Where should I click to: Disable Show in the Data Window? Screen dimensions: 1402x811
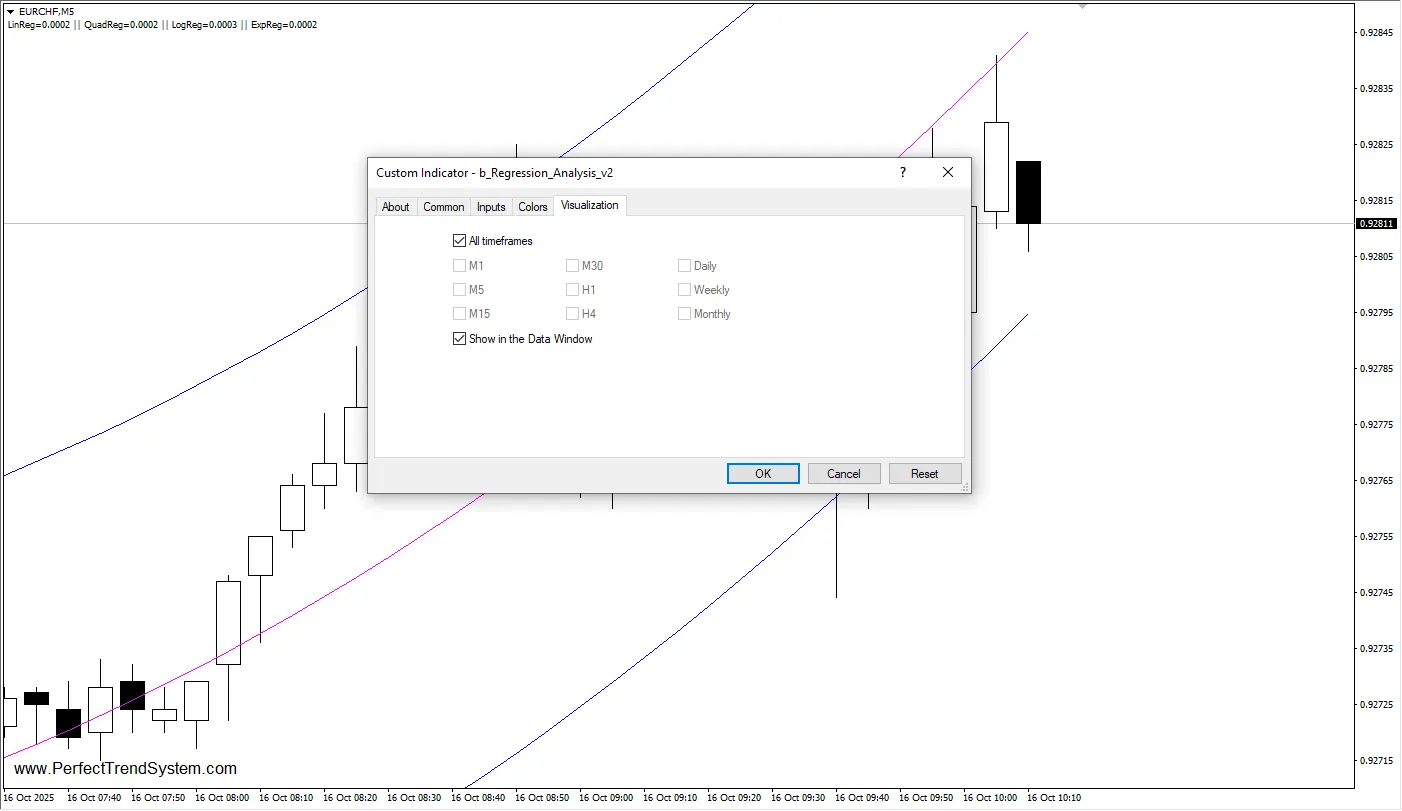[459, 338]
